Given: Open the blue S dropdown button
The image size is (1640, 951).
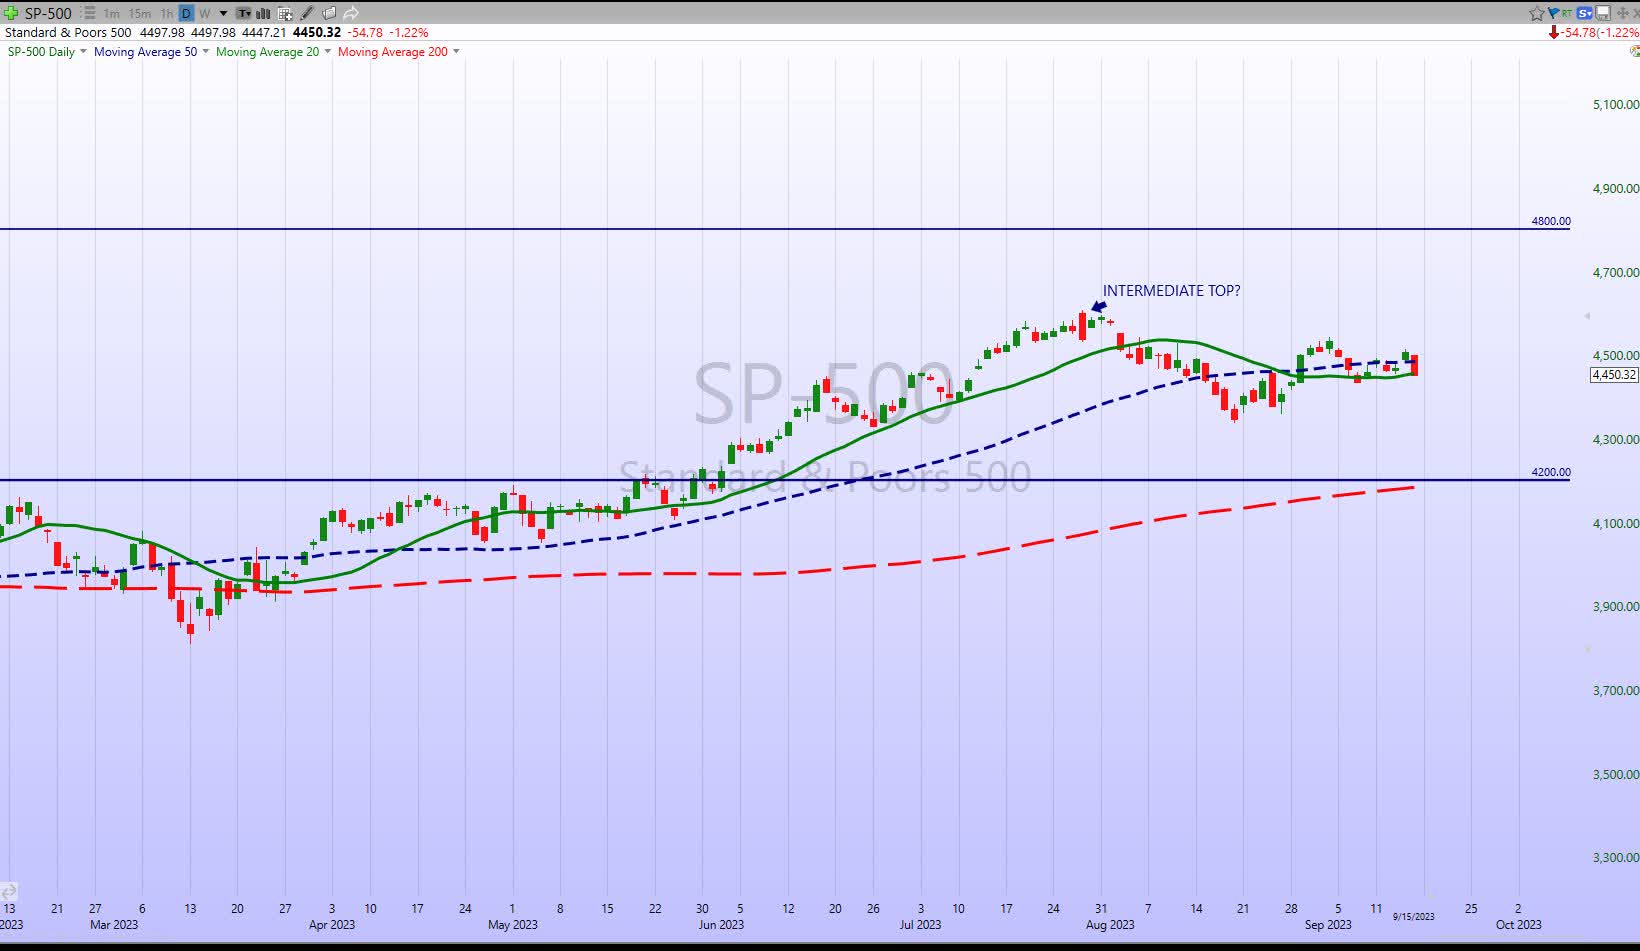Looking at the screenshot, I should 1584,13.
